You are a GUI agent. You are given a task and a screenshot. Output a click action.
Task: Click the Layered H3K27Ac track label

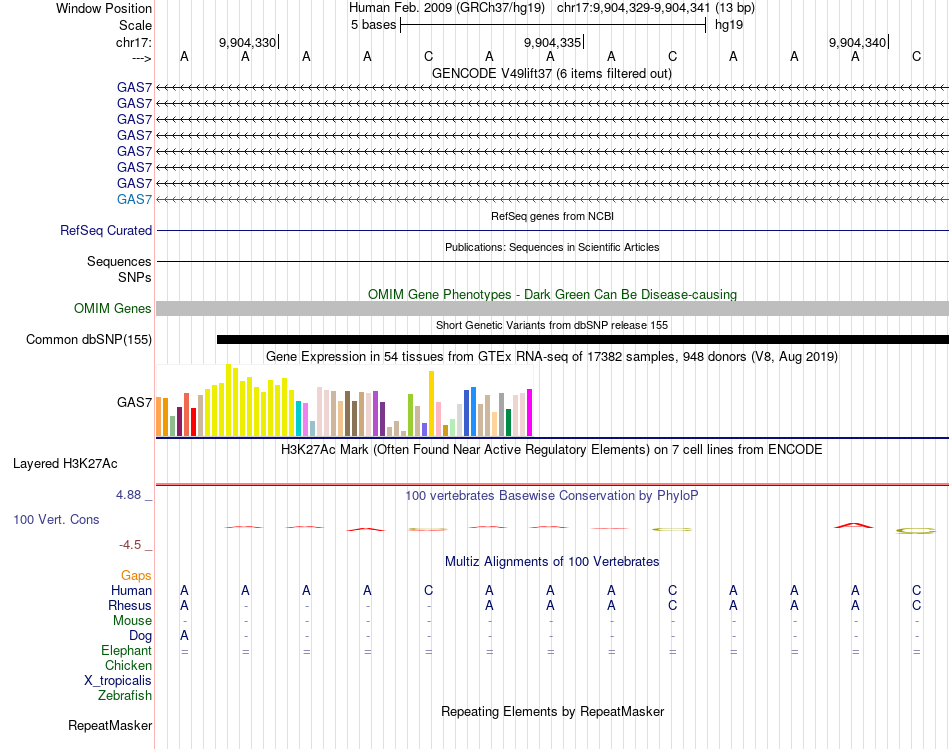pos(65,464)
